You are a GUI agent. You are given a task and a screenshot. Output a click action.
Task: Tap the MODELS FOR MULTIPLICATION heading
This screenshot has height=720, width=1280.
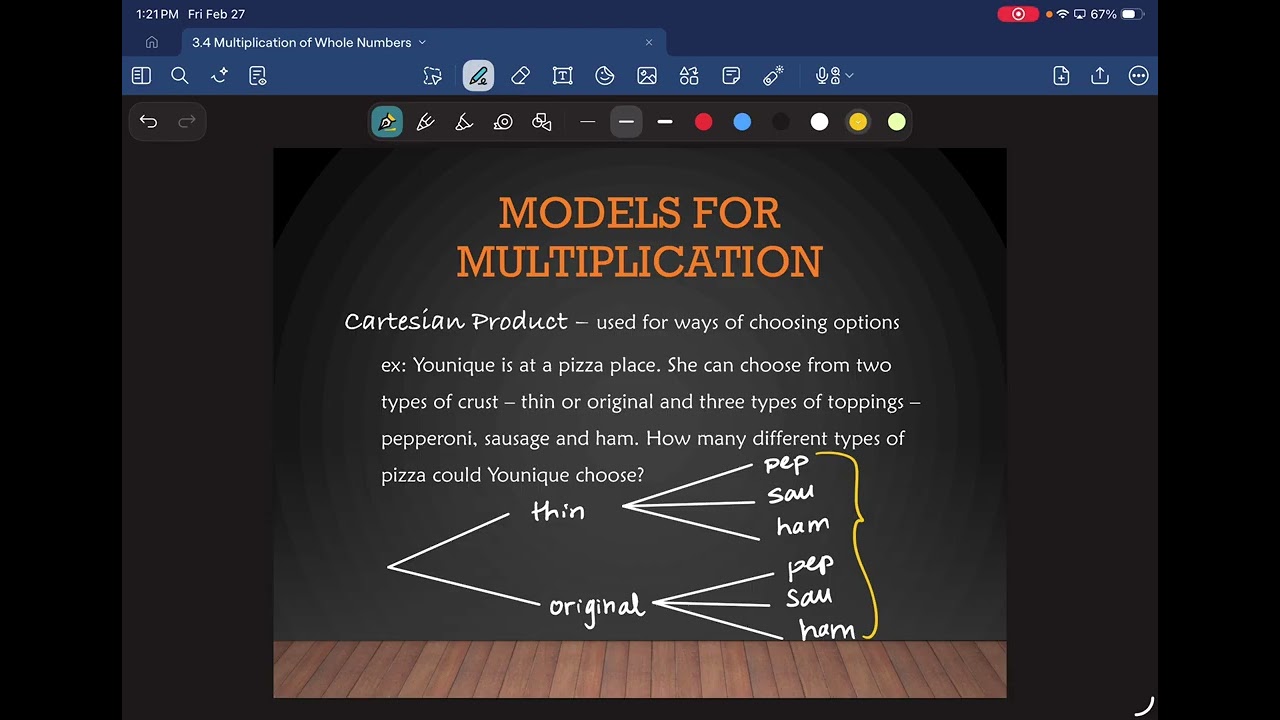640,238
